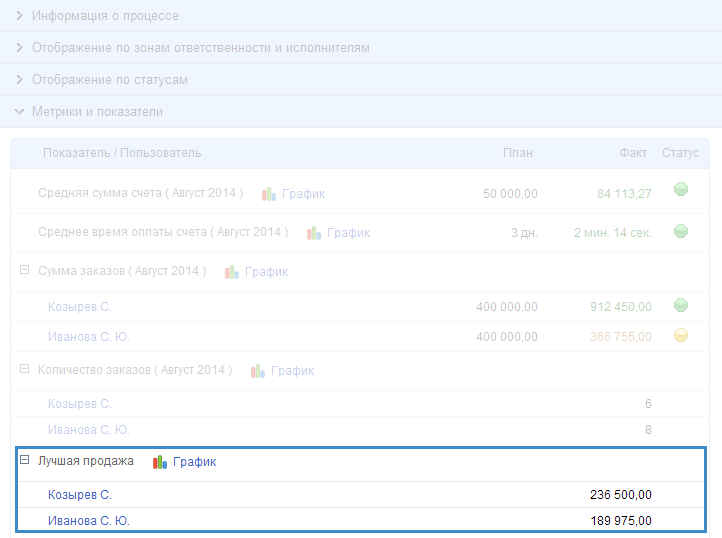Viewport: 722px width, 538px height.
Task: Select plan value 50 000,00
Action: [x=510, y=194]
